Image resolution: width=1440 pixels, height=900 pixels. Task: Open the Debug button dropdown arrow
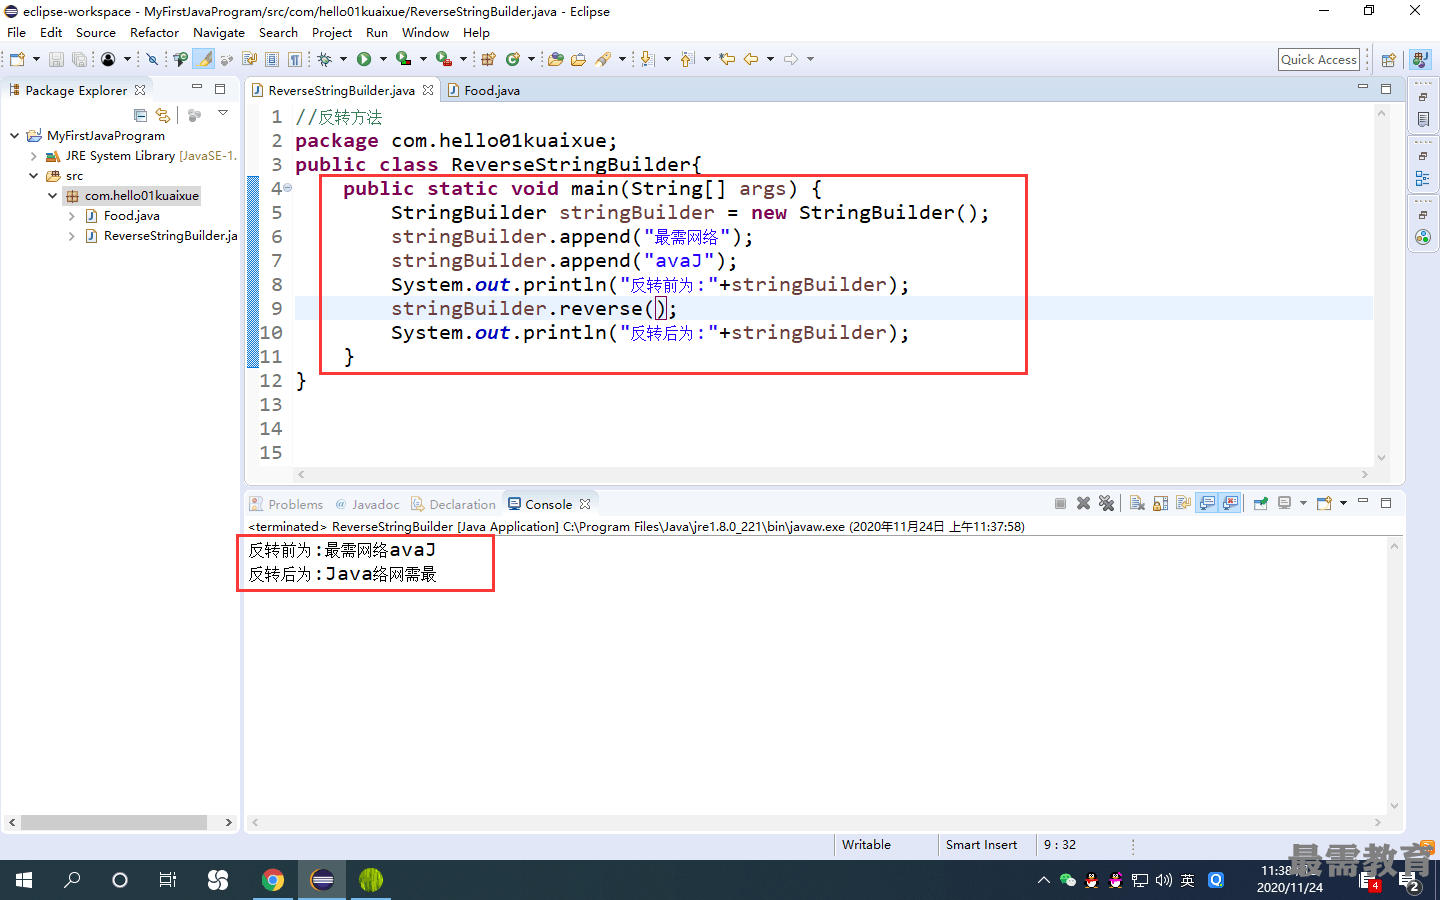[343, 59]
